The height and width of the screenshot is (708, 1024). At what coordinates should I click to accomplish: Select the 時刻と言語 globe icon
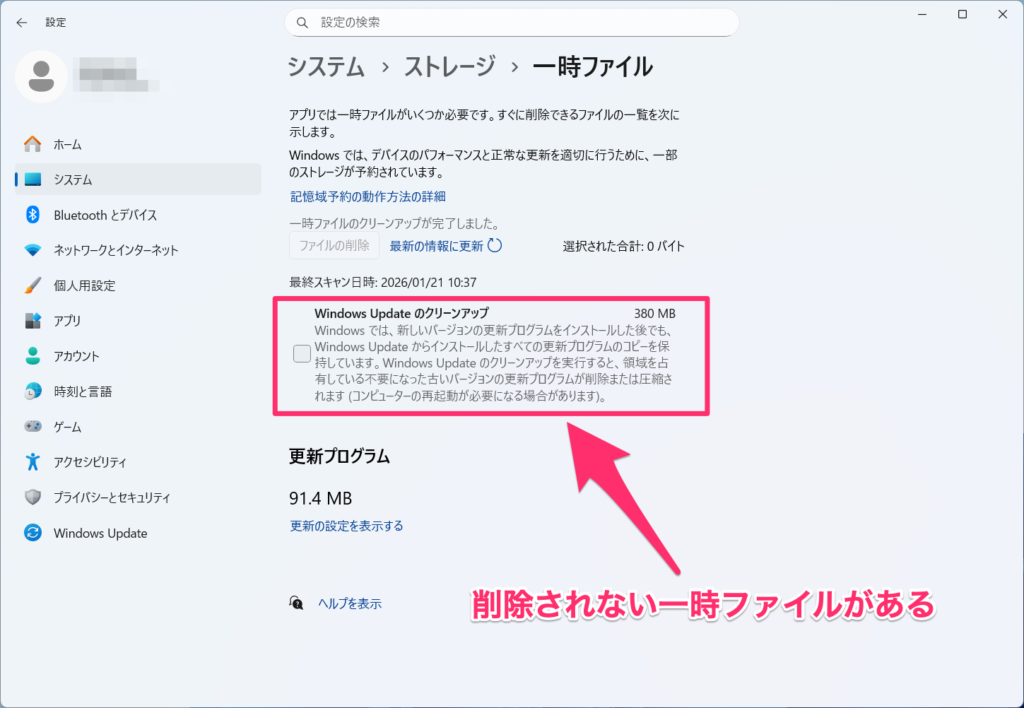(x=33, y=391)
